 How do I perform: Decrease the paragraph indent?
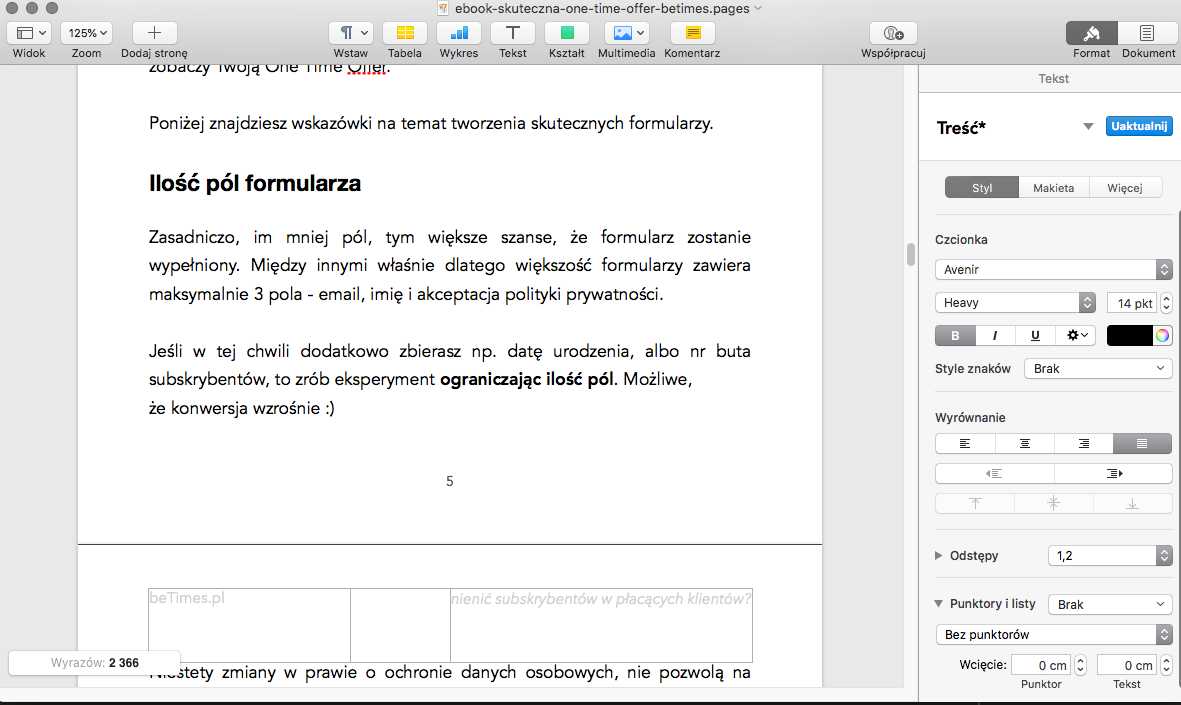(994, 474)
